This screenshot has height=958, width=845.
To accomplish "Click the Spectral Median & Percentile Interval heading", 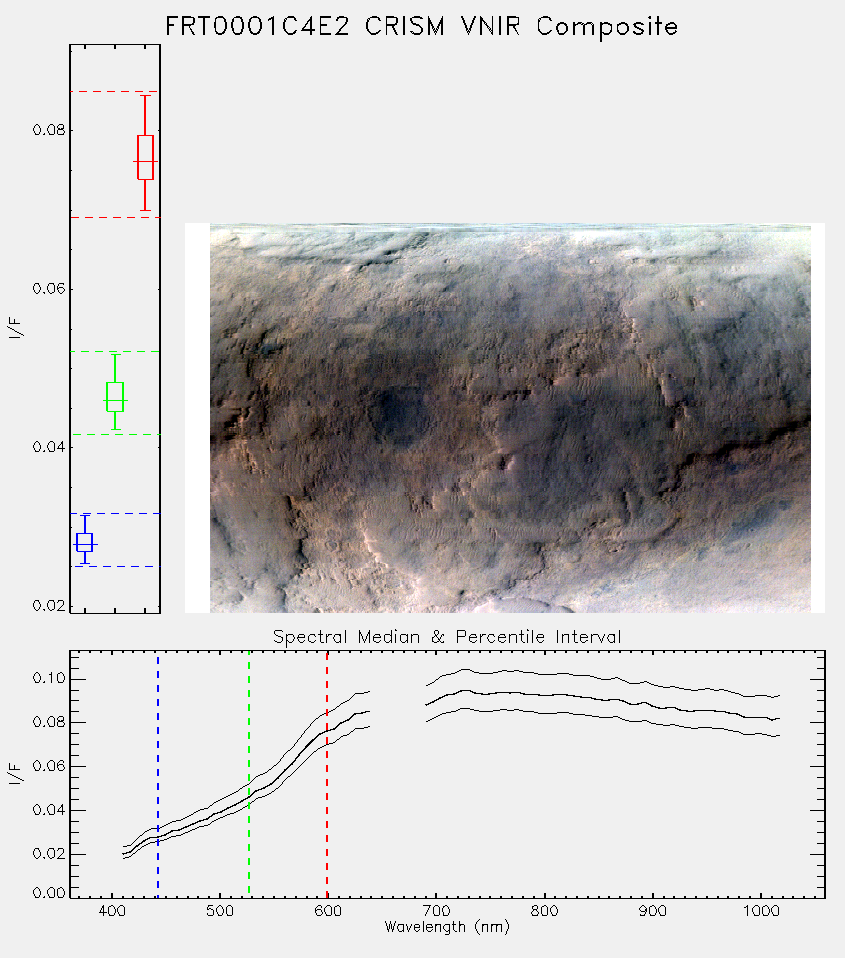I will [x=447, y=637].
